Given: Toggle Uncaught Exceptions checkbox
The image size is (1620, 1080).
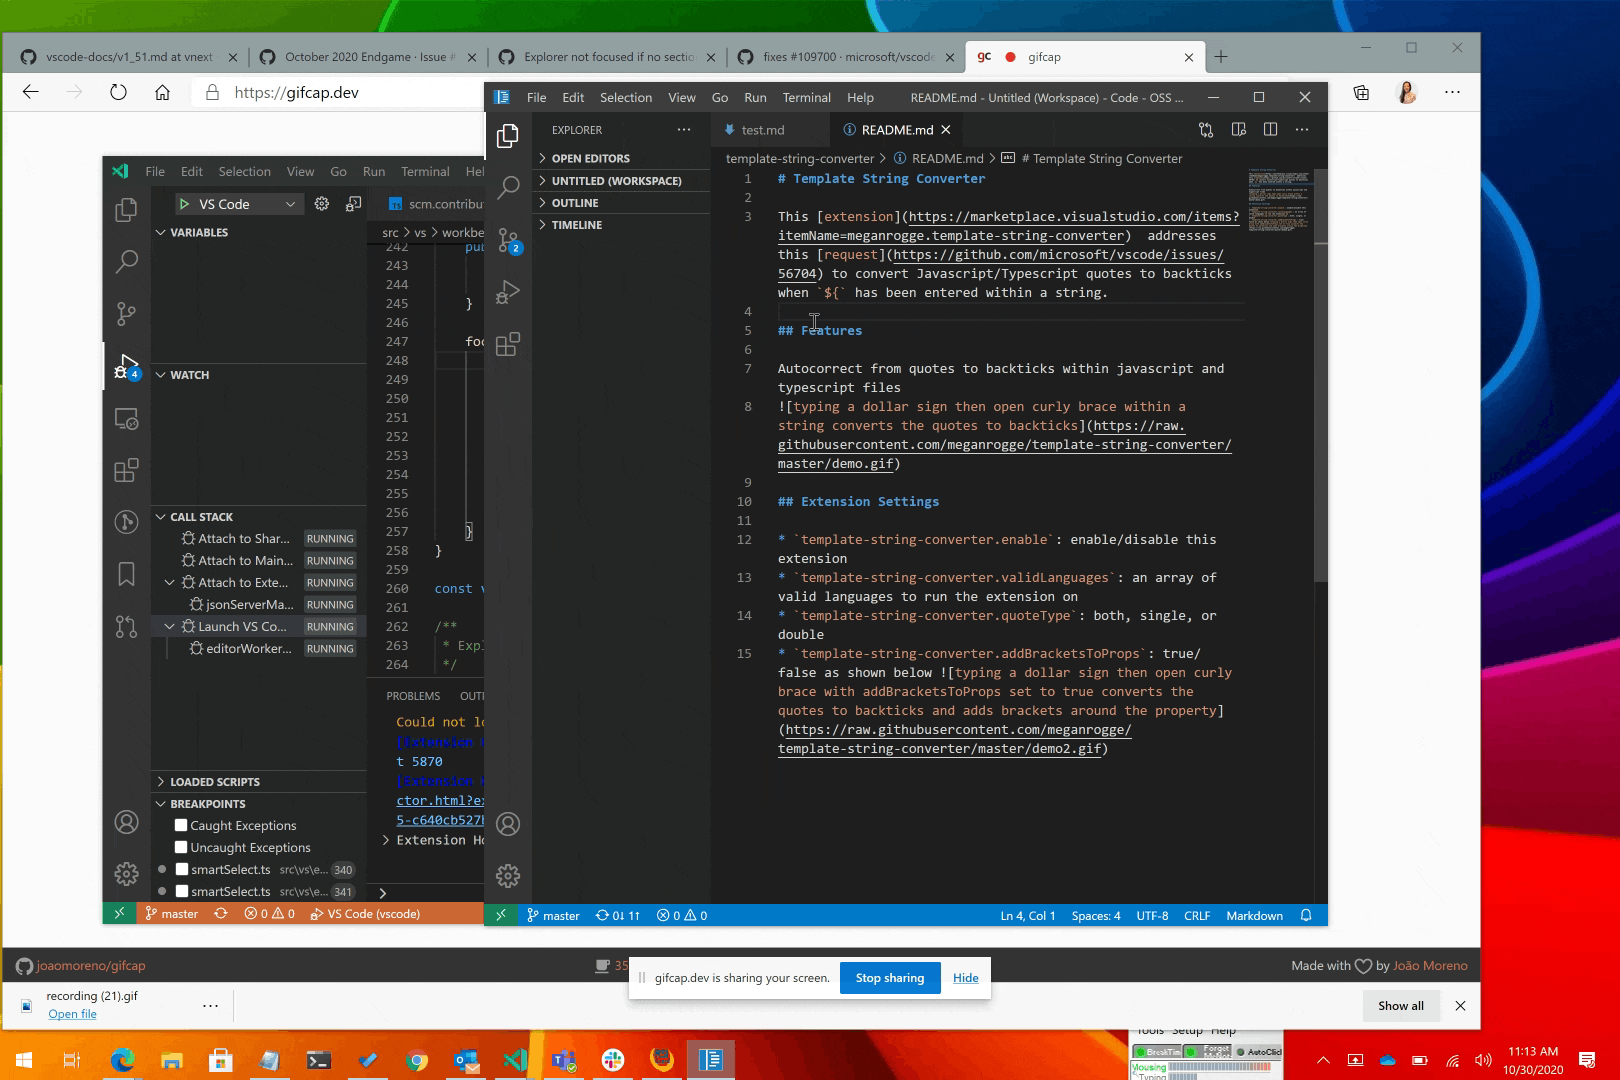Looking at the screenshot, I should tap(181, 847).
